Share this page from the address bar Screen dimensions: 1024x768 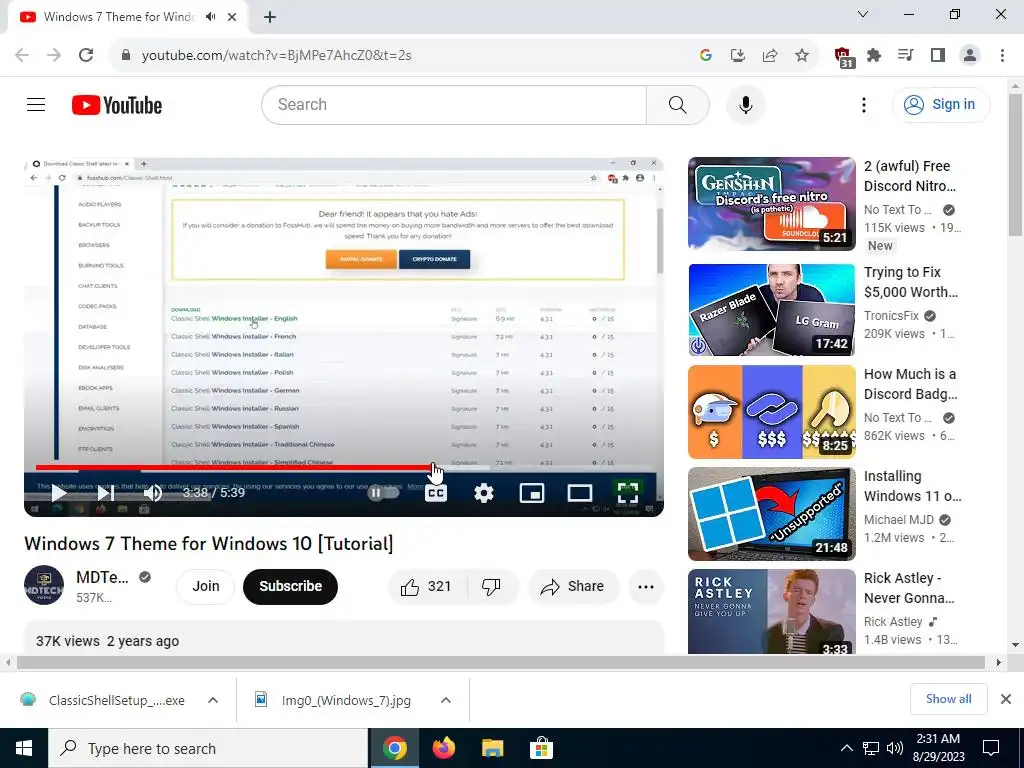click(770, 56)
